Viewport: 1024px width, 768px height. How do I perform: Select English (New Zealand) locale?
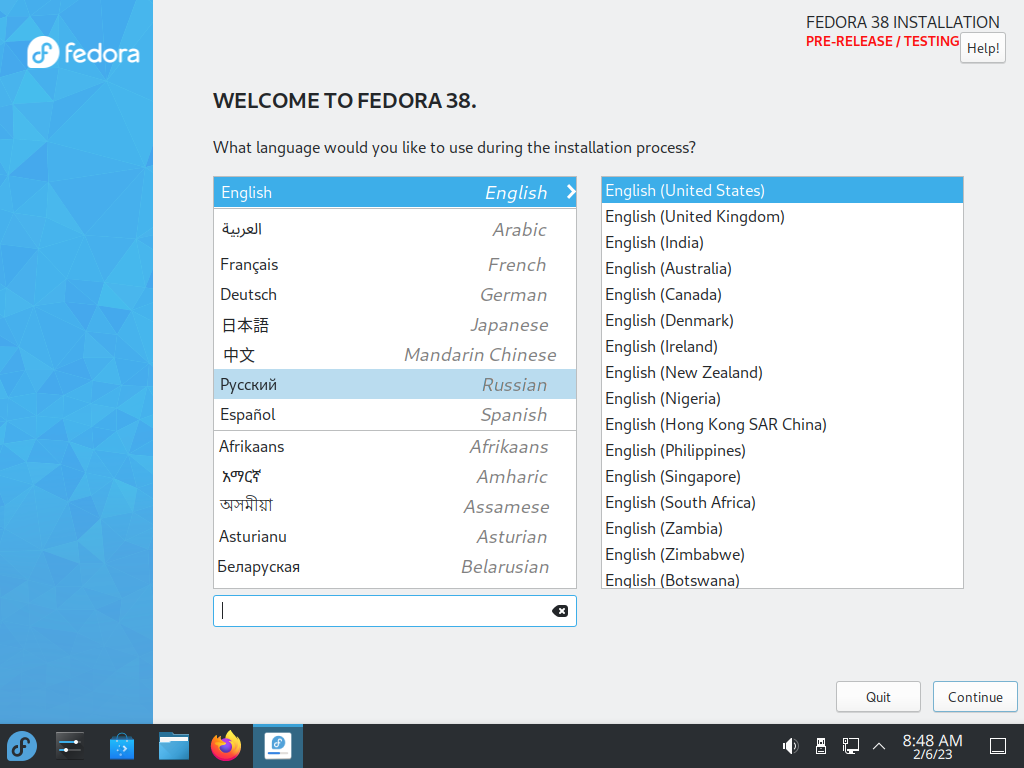click(782, 372)
